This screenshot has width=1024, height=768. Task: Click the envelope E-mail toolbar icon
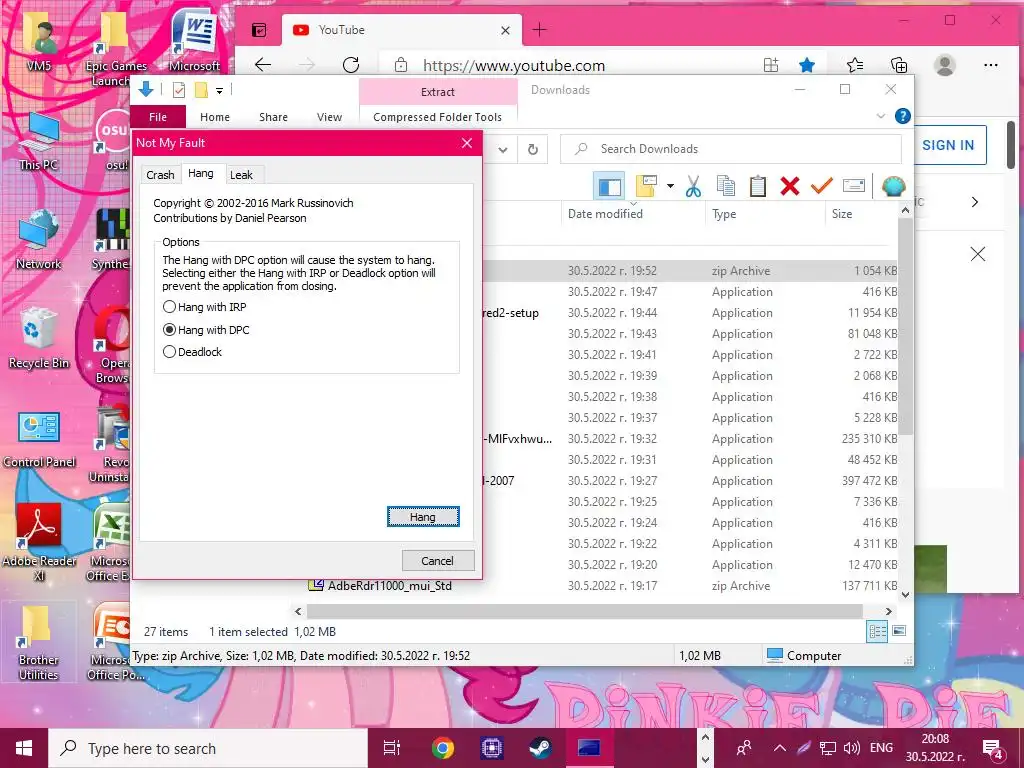pos(854,186)
